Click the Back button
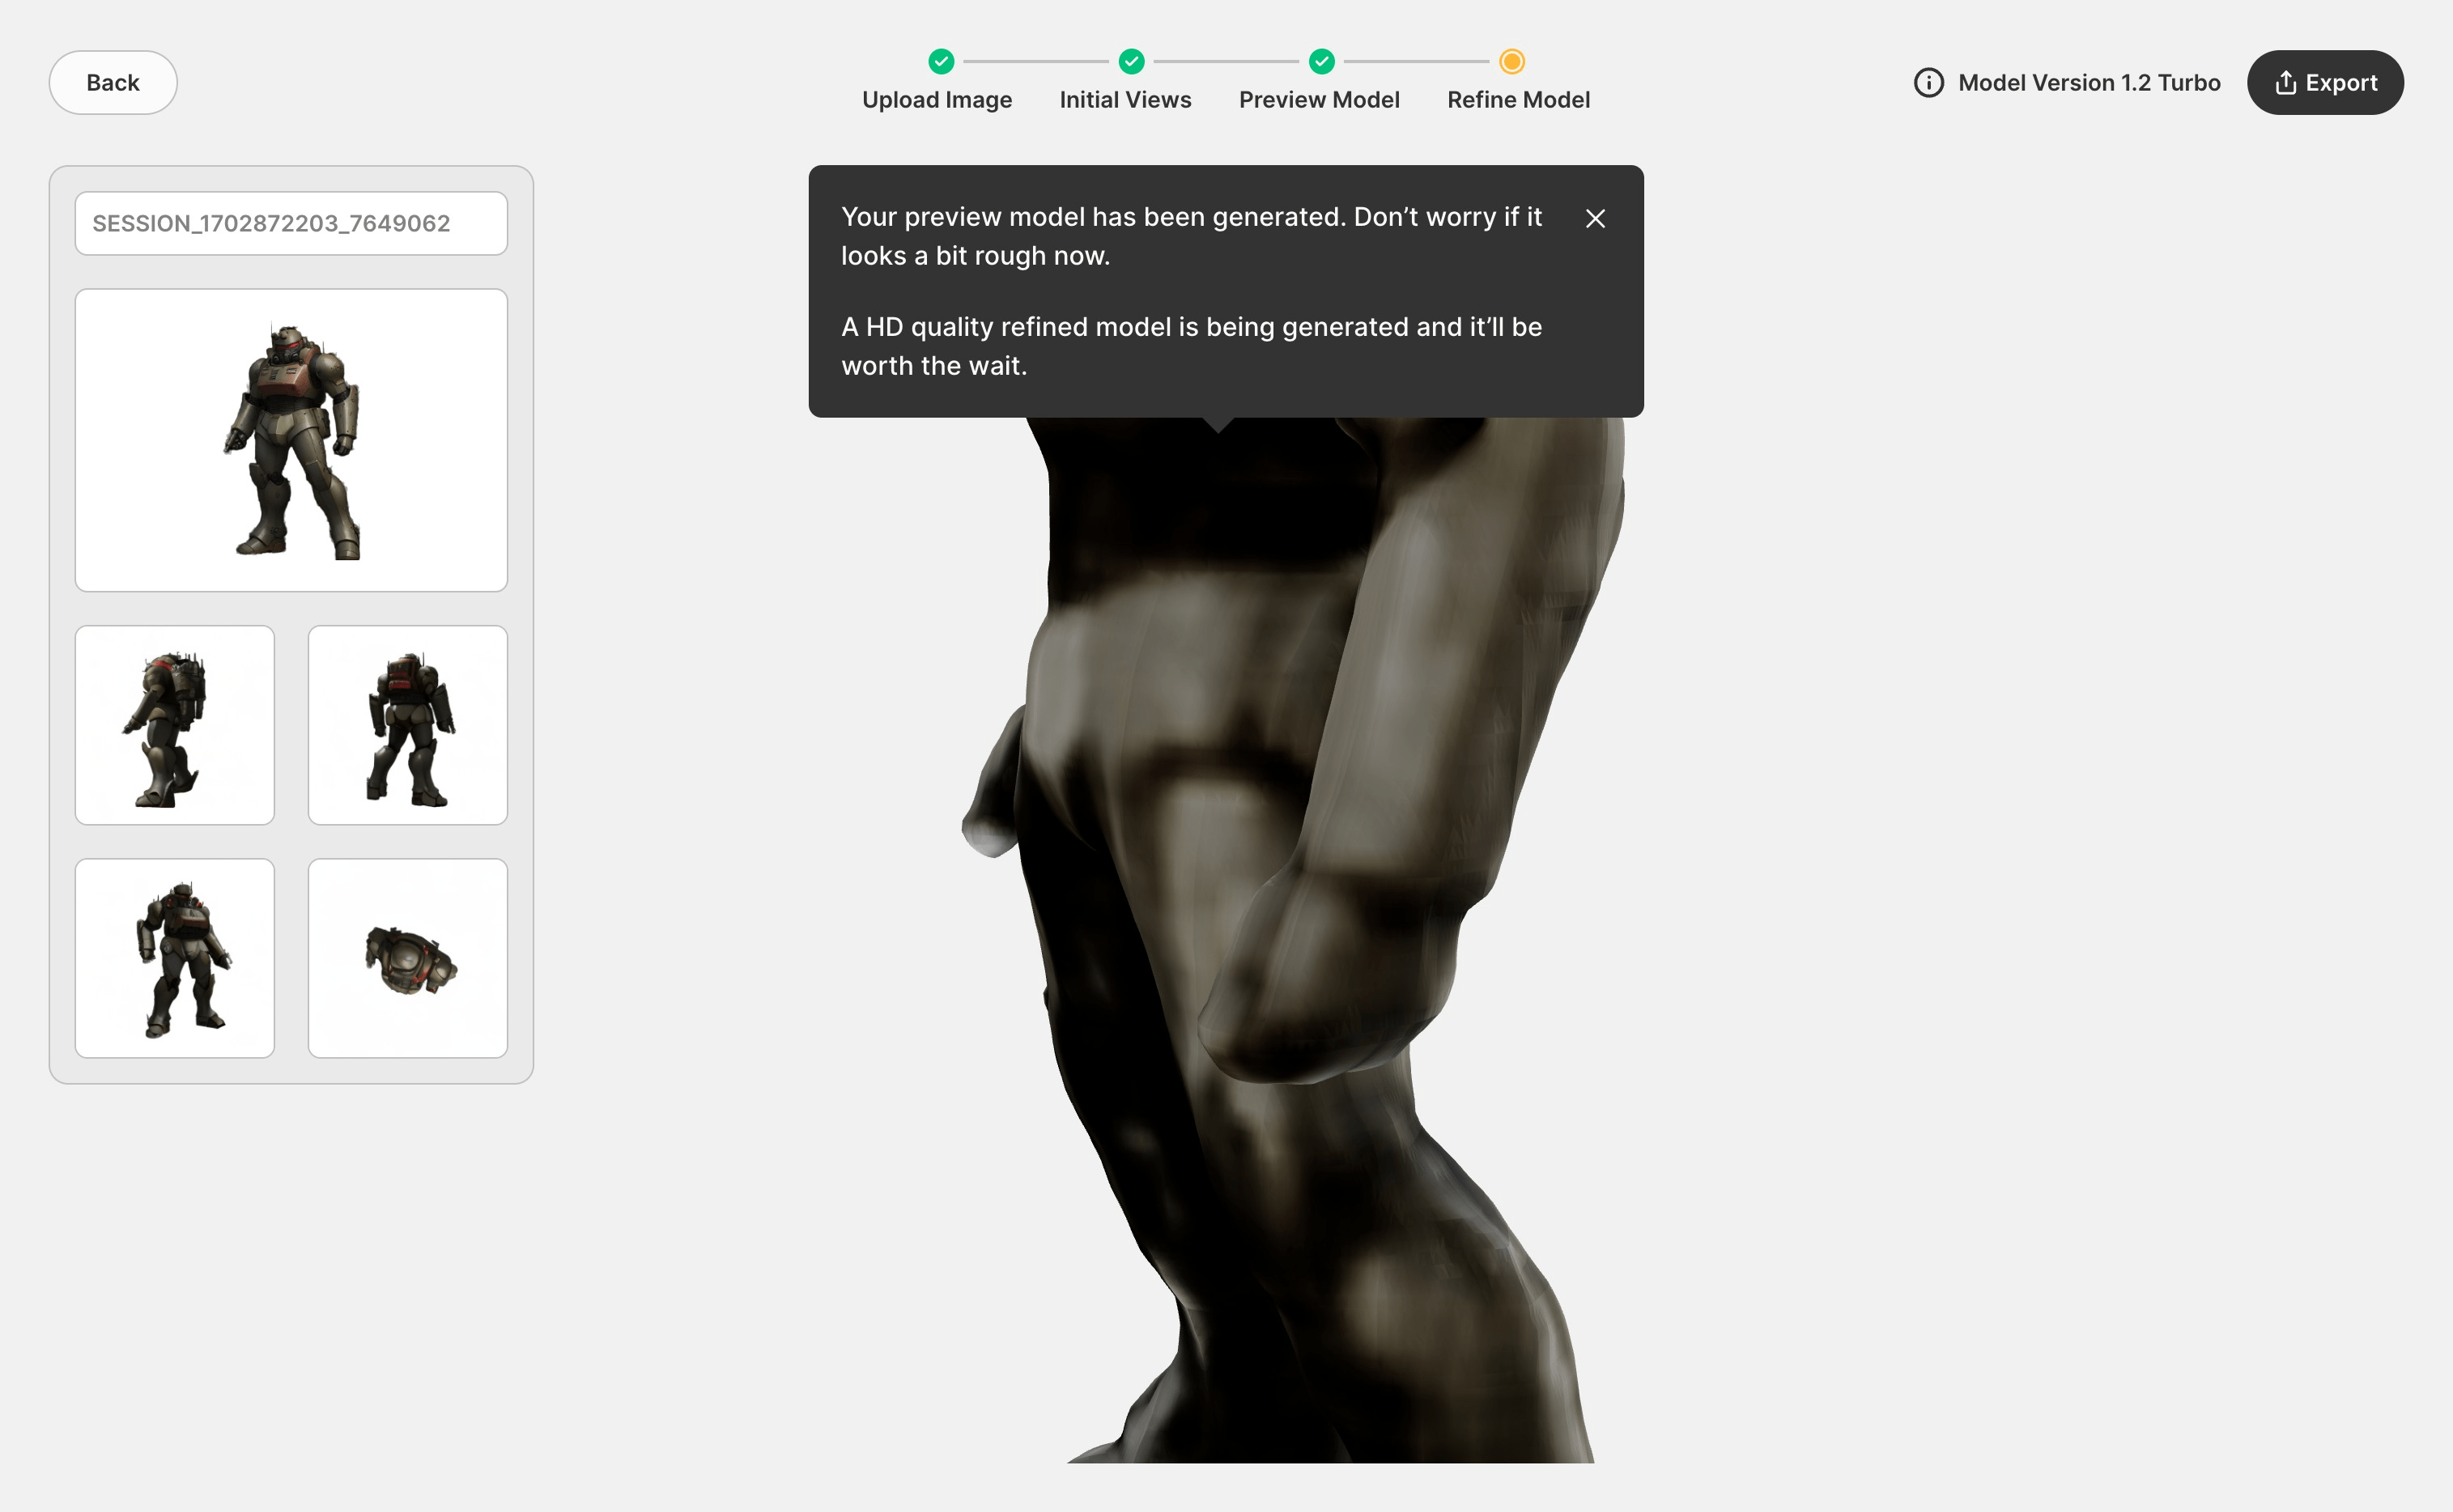2453x1512 pixels. [113, 83]
